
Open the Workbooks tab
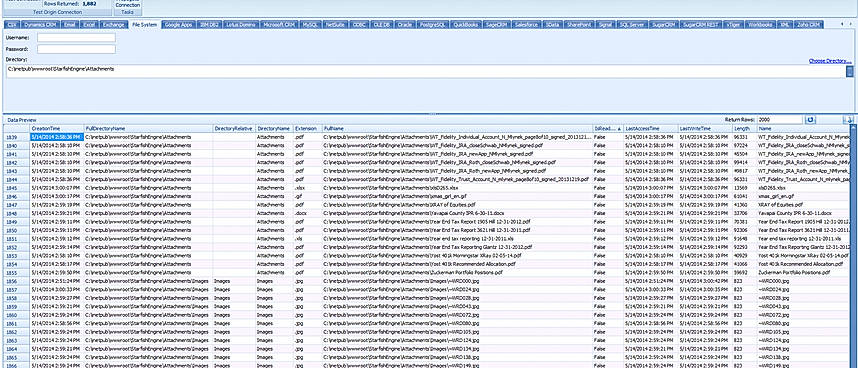[761, 25]
